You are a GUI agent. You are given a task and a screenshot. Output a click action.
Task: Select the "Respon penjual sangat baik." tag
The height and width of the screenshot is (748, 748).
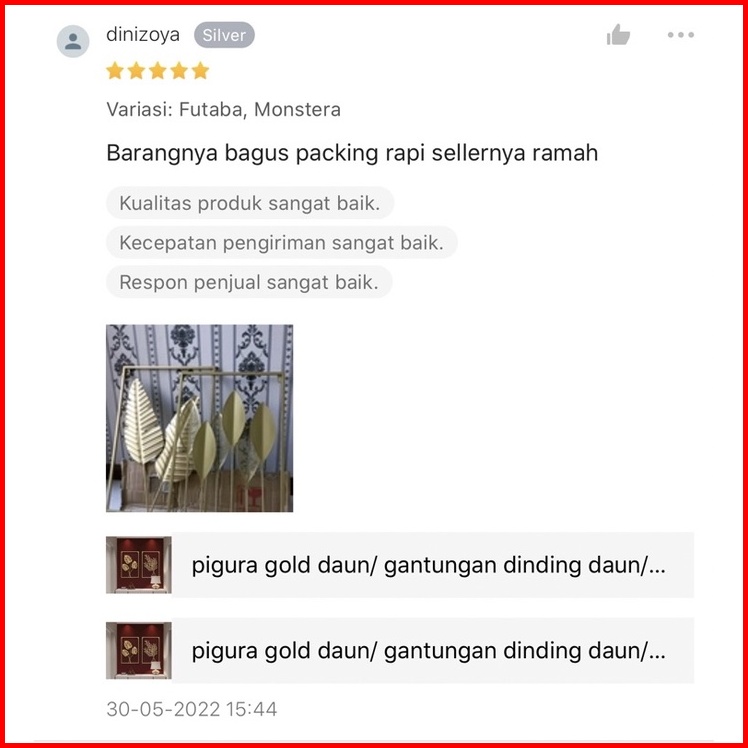[x=249, y=282]
